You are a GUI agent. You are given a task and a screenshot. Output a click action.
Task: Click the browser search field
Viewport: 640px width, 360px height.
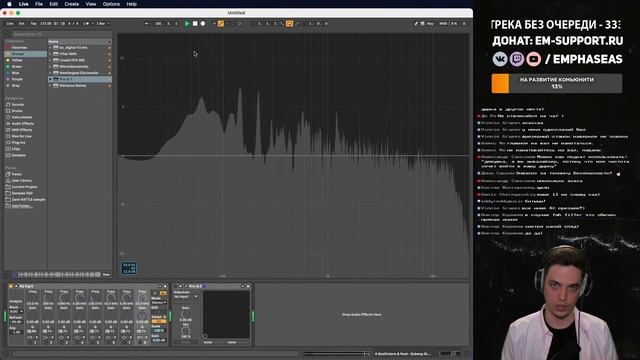tap(61, 34)
